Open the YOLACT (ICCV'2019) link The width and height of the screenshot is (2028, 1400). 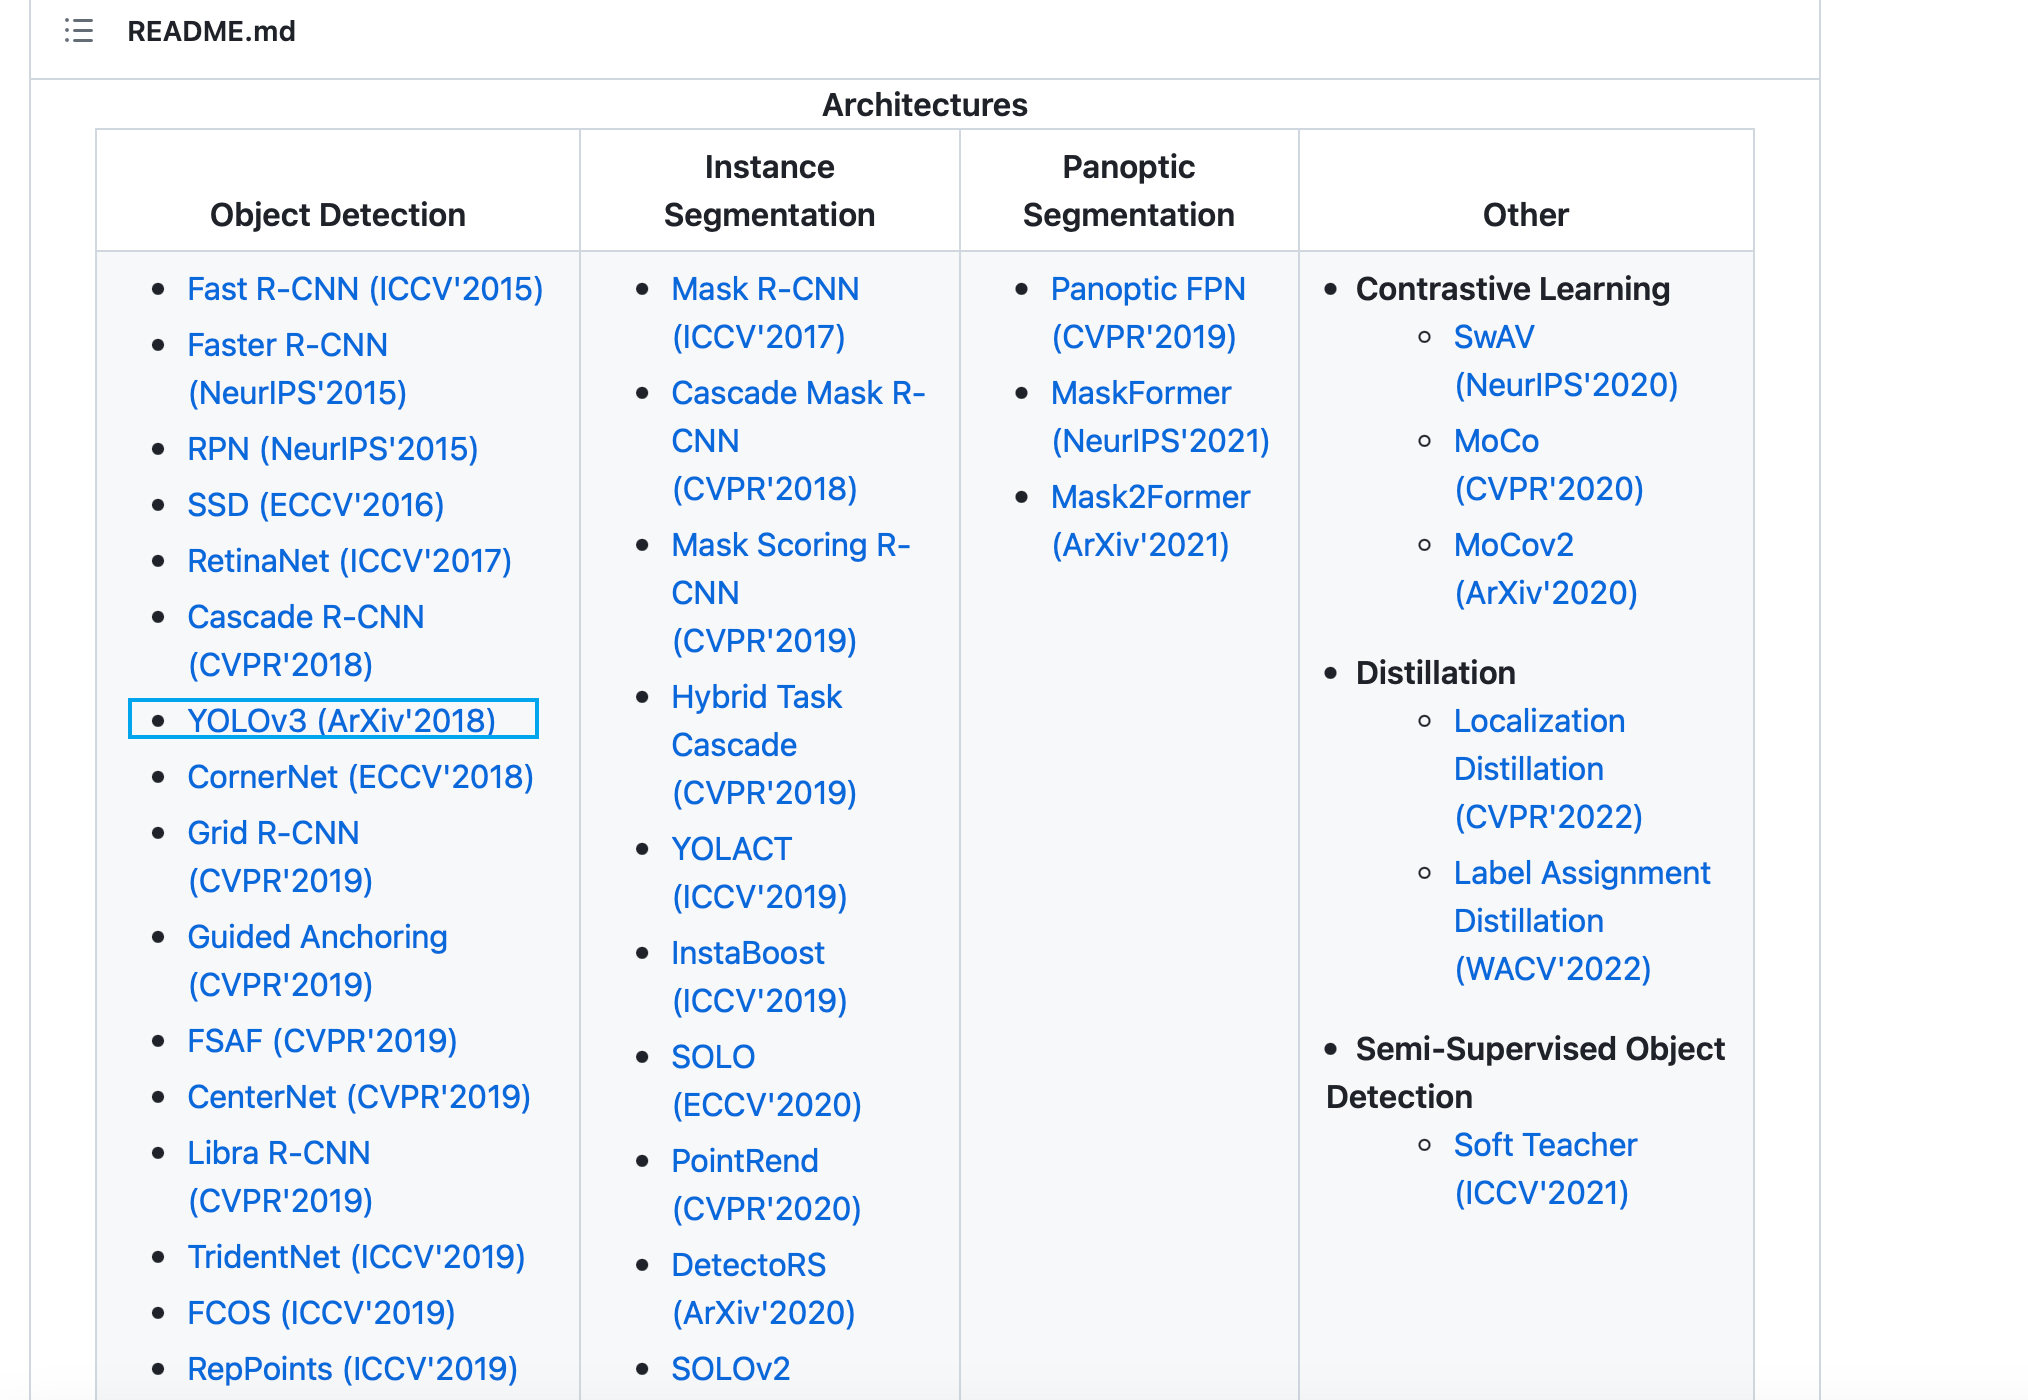click(x=731, y=848)
